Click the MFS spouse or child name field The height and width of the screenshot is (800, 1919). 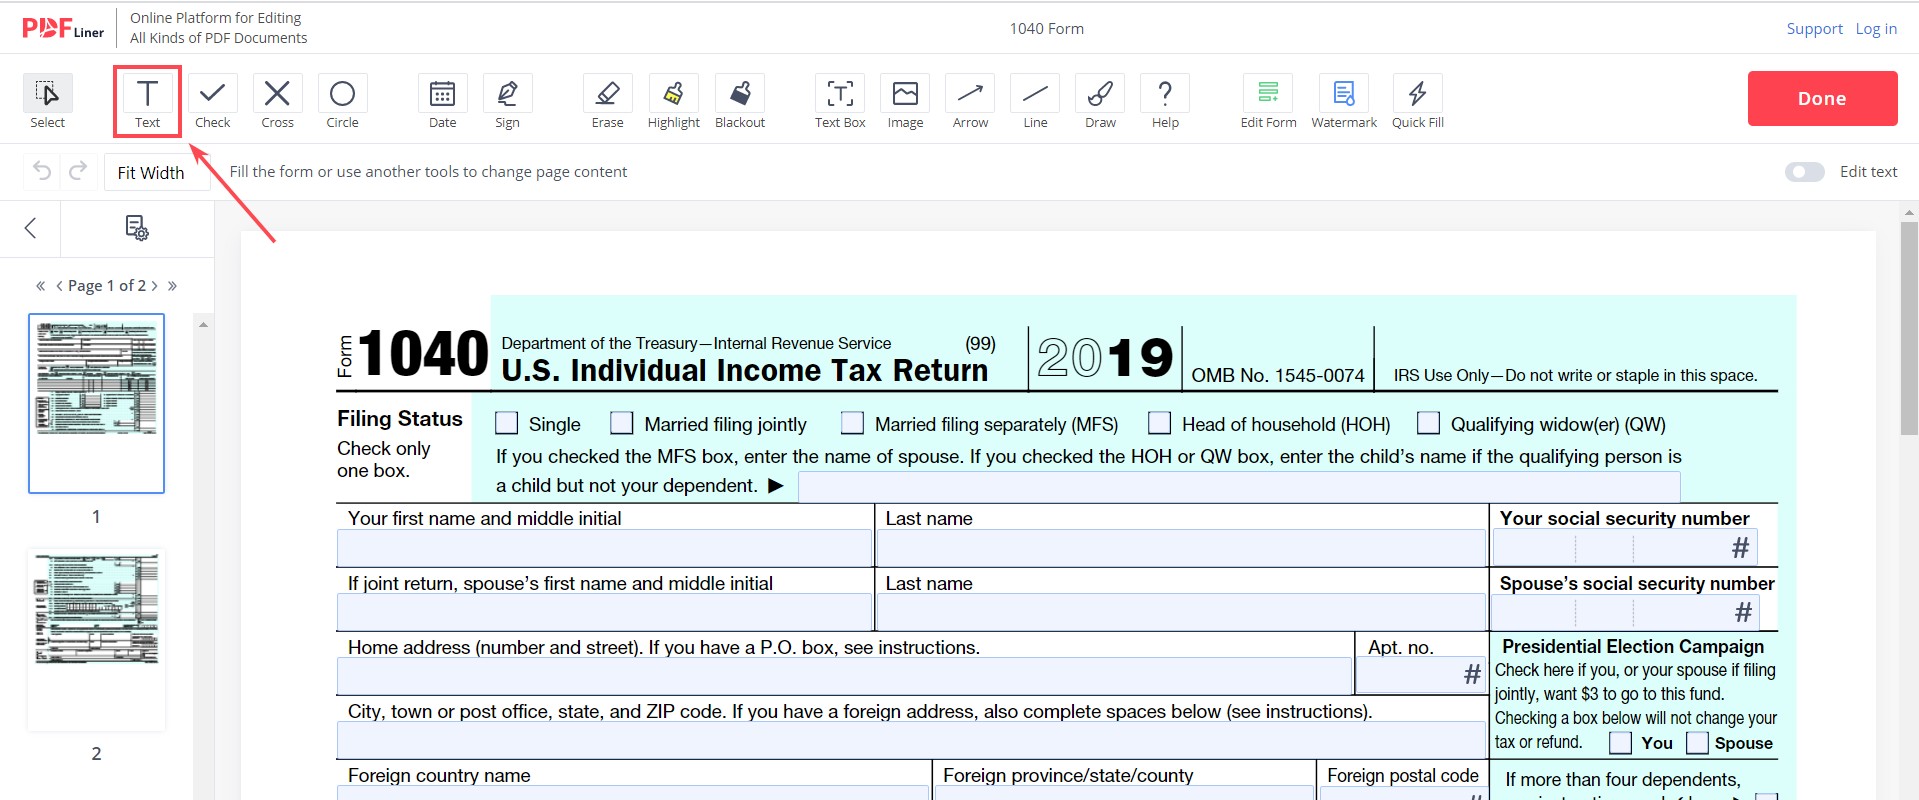coord(1239,487)
